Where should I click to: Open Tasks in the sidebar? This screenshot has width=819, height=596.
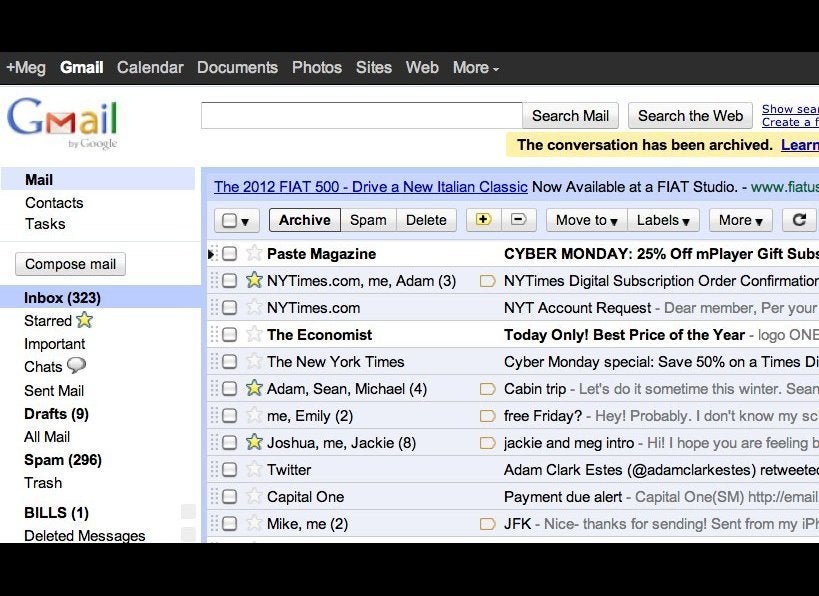45,224
